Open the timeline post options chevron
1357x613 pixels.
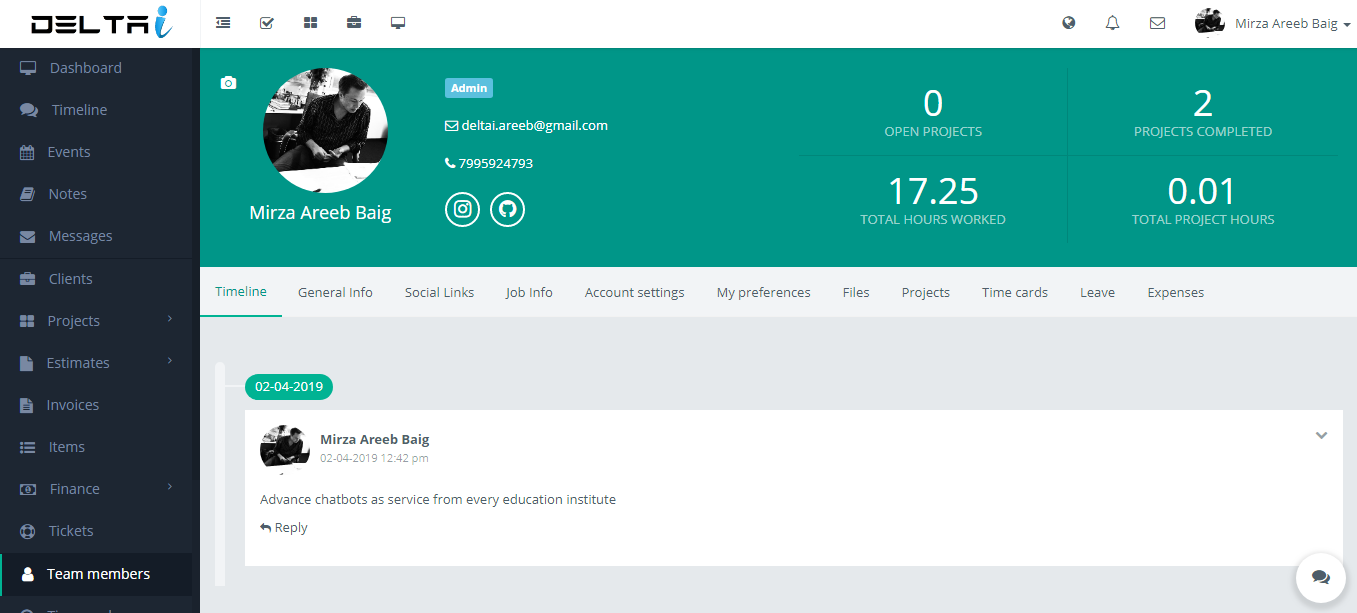pyautogui.click(x=1321, y=435)
